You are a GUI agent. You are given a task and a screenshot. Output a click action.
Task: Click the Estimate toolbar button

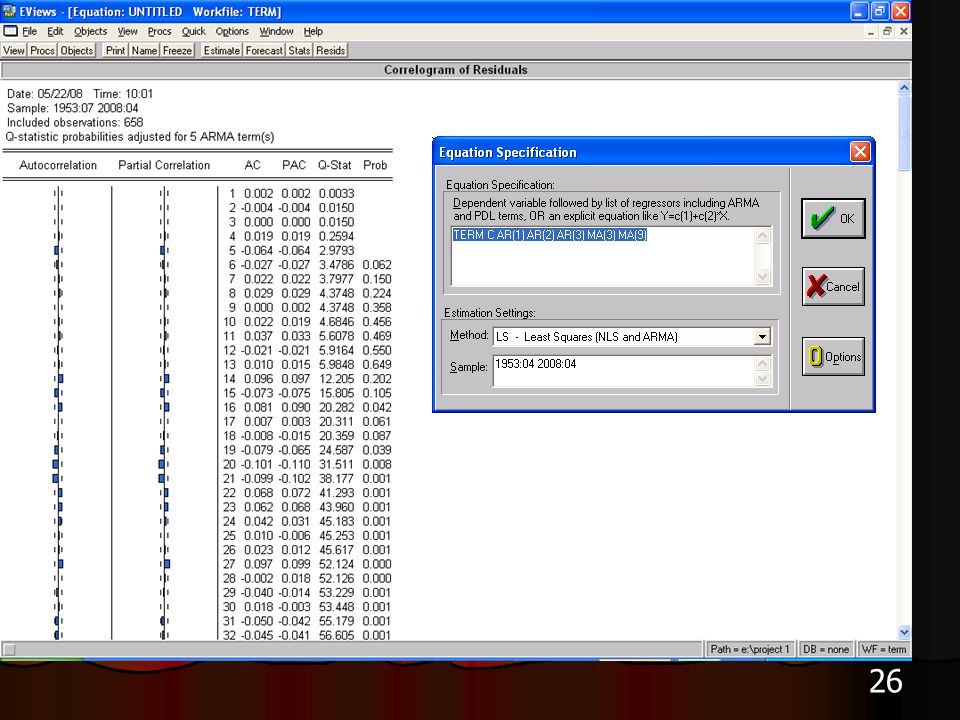pyautogui.click(x=222, y=51)
